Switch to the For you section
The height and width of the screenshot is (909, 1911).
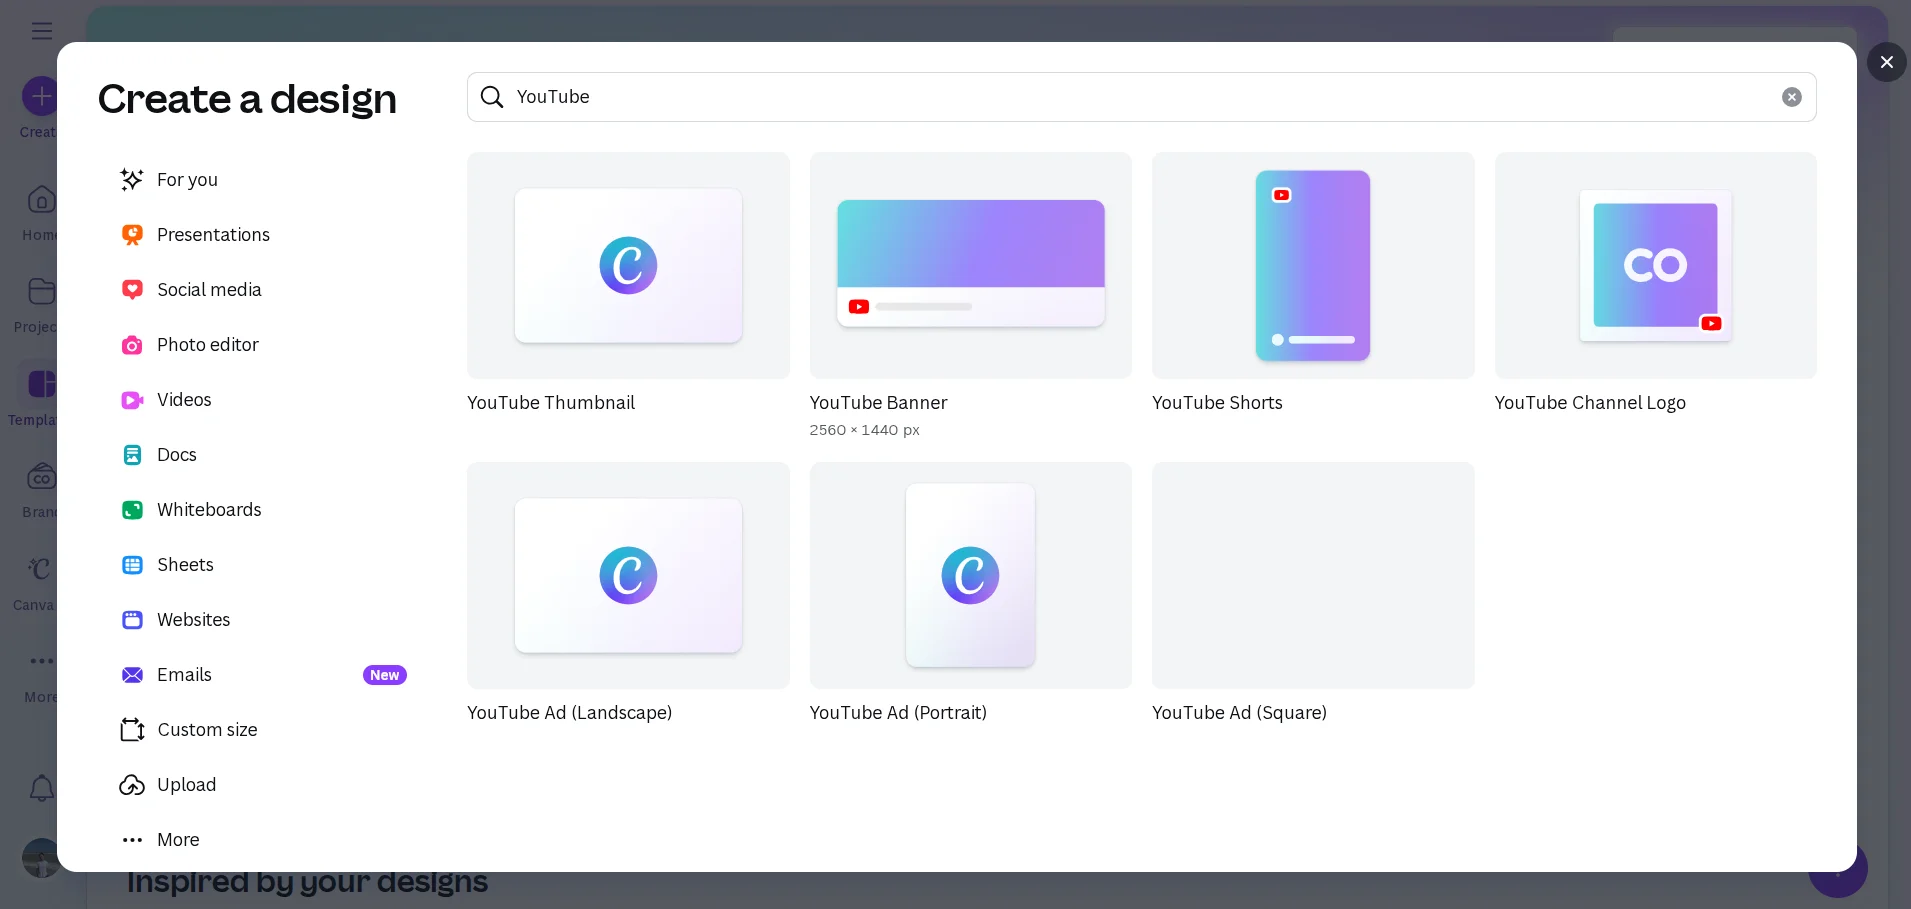point(187,179)
